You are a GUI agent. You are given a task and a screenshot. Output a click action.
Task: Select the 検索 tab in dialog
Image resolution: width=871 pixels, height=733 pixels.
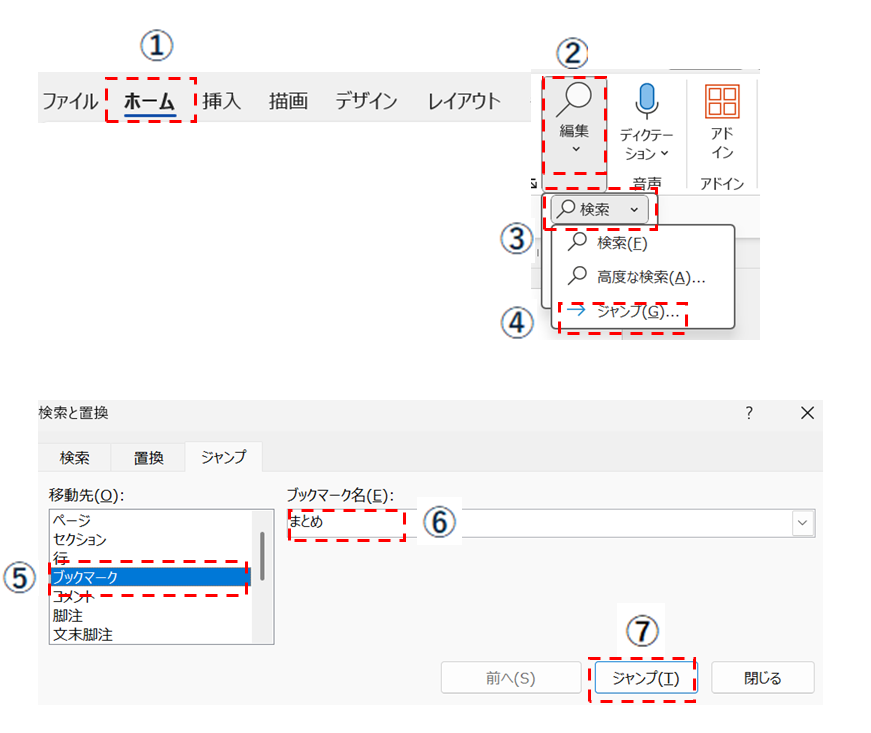(x=75, y=457)
